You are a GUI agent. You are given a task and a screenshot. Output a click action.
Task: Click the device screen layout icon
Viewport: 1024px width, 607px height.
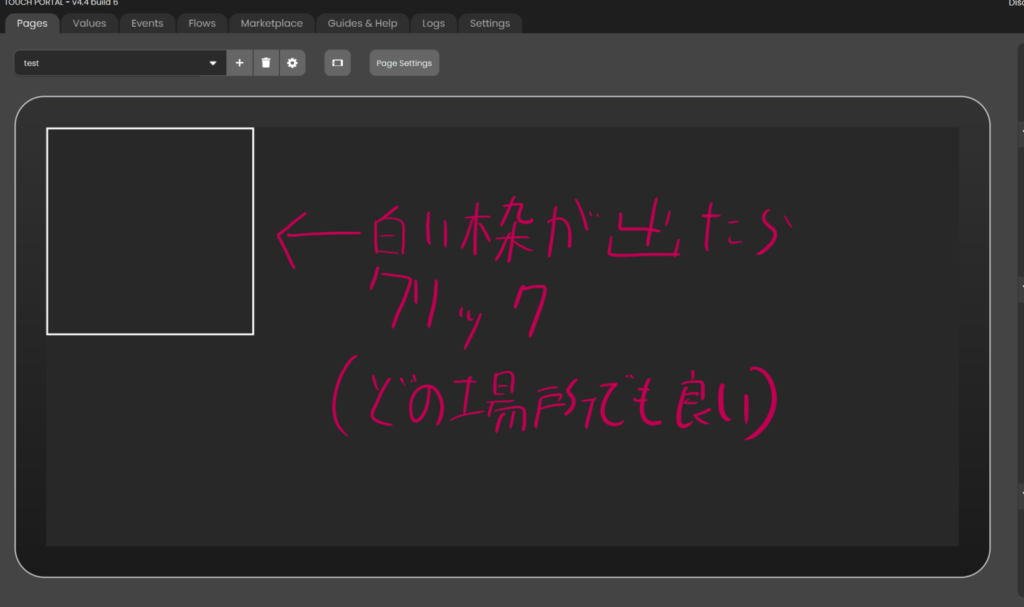click(337, 63)
